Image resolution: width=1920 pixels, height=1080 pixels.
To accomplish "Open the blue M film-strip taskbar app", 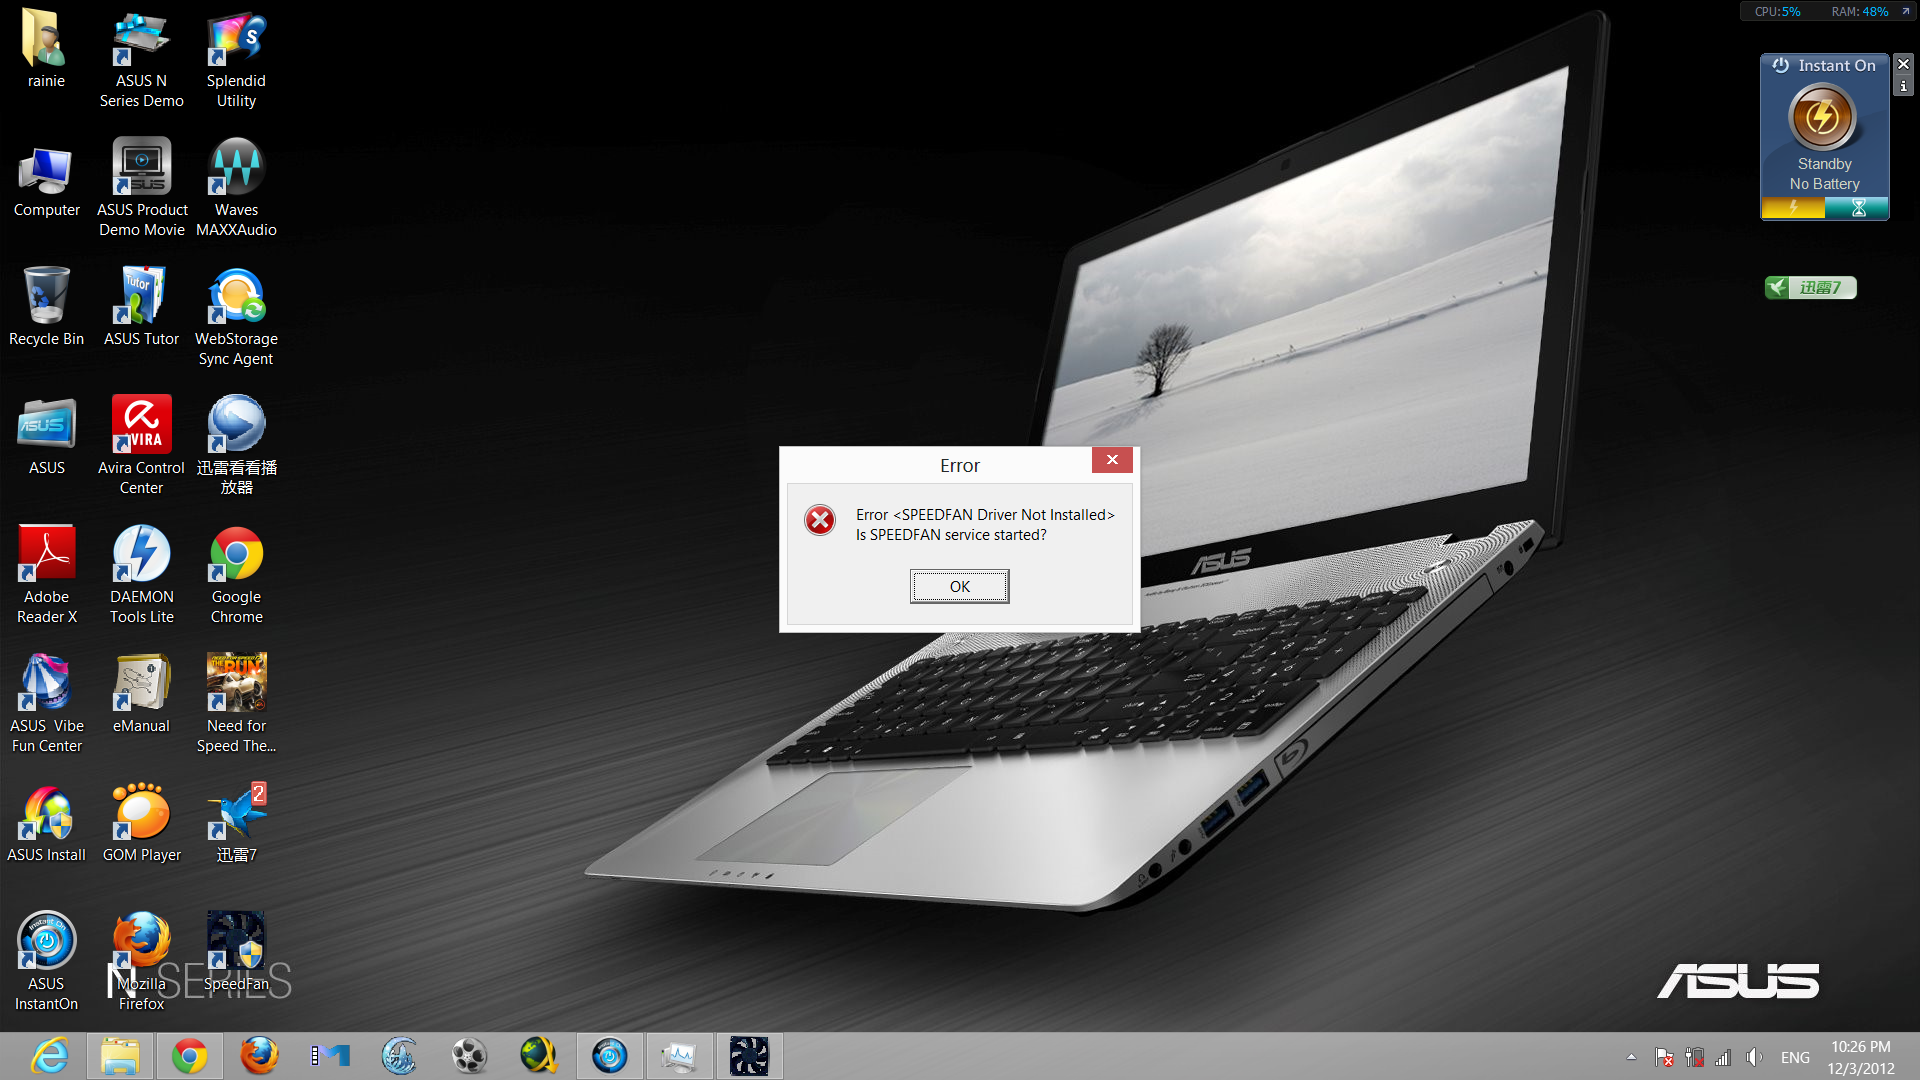I will coord(329,1056).
